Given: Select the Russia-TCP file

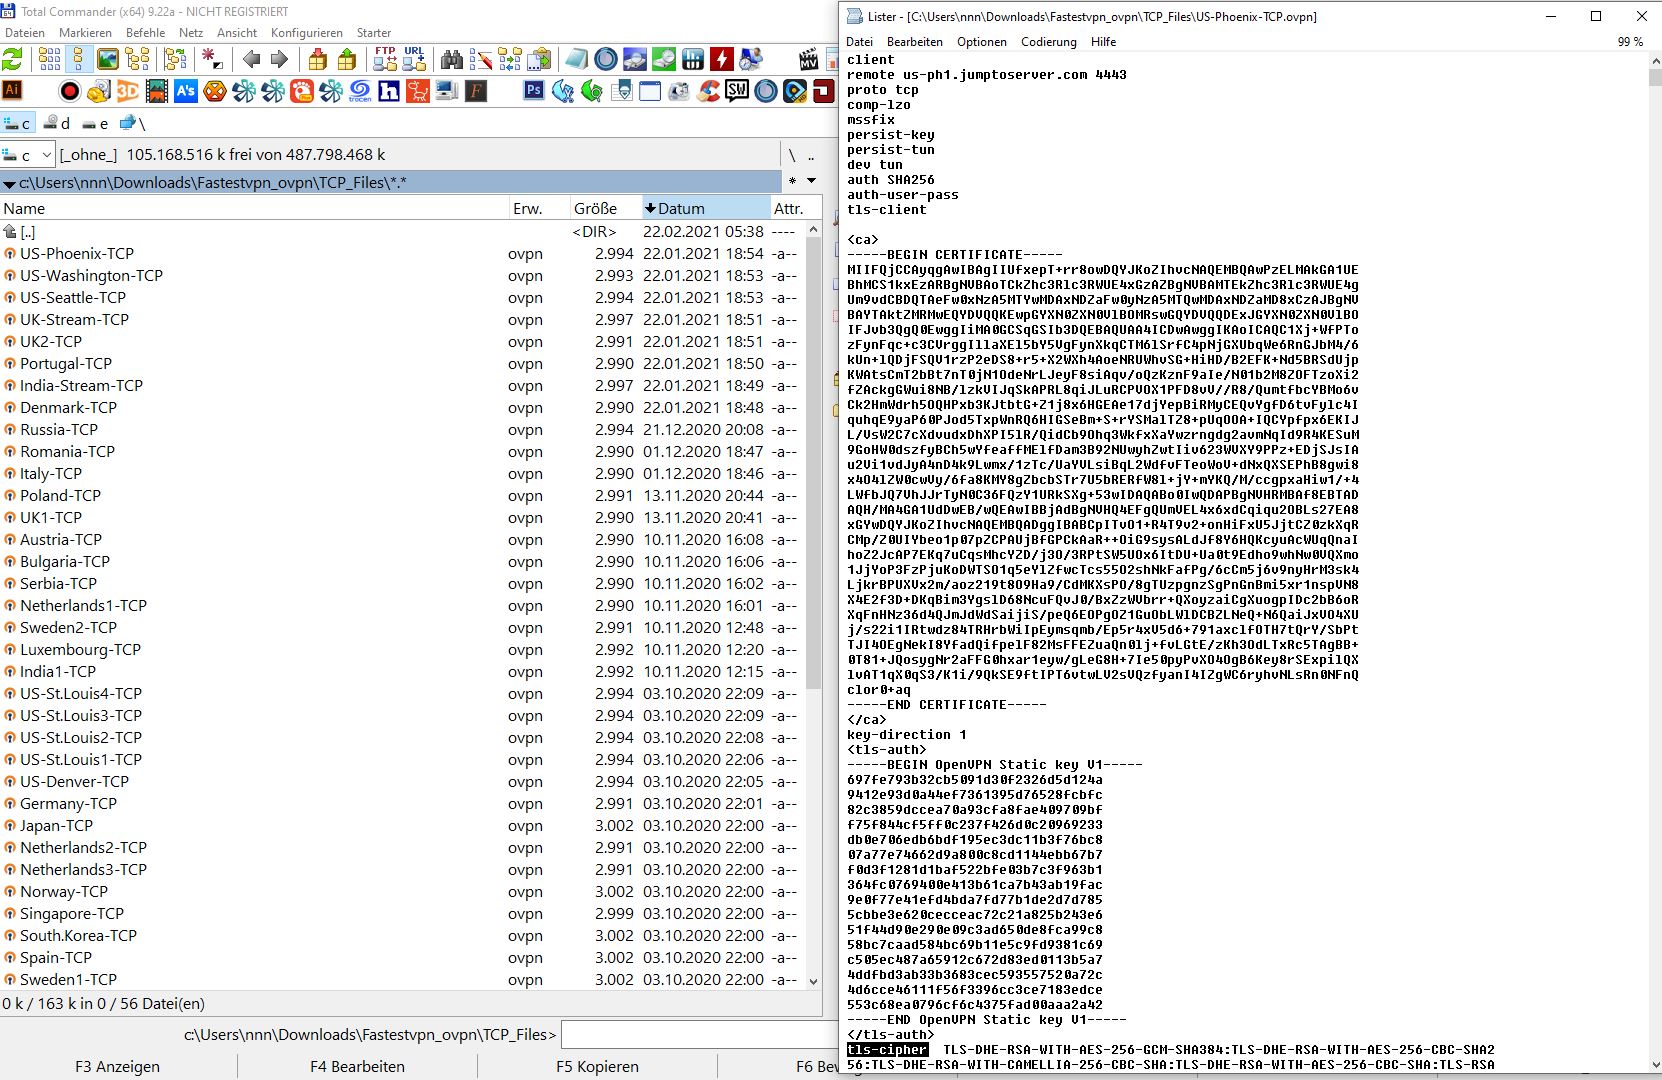Looking at the screenshot, I should pyautogui.click(x=59, y=429).
